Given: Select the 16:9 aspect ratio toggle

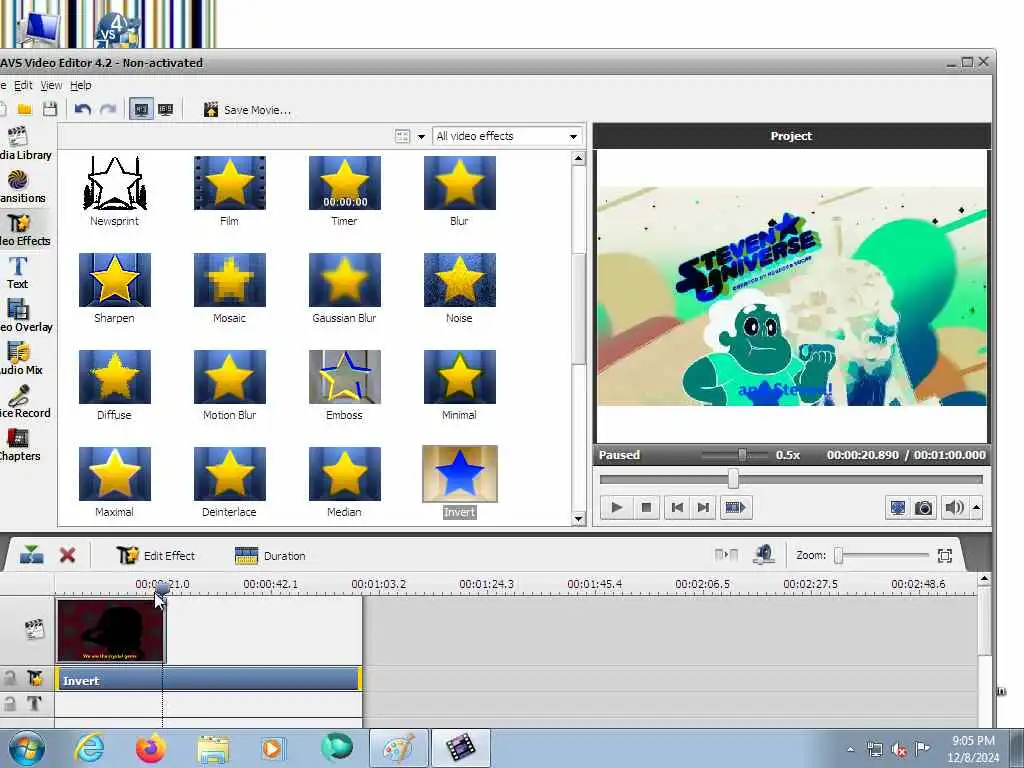Looking at the screenshot, I should point(166,109).
